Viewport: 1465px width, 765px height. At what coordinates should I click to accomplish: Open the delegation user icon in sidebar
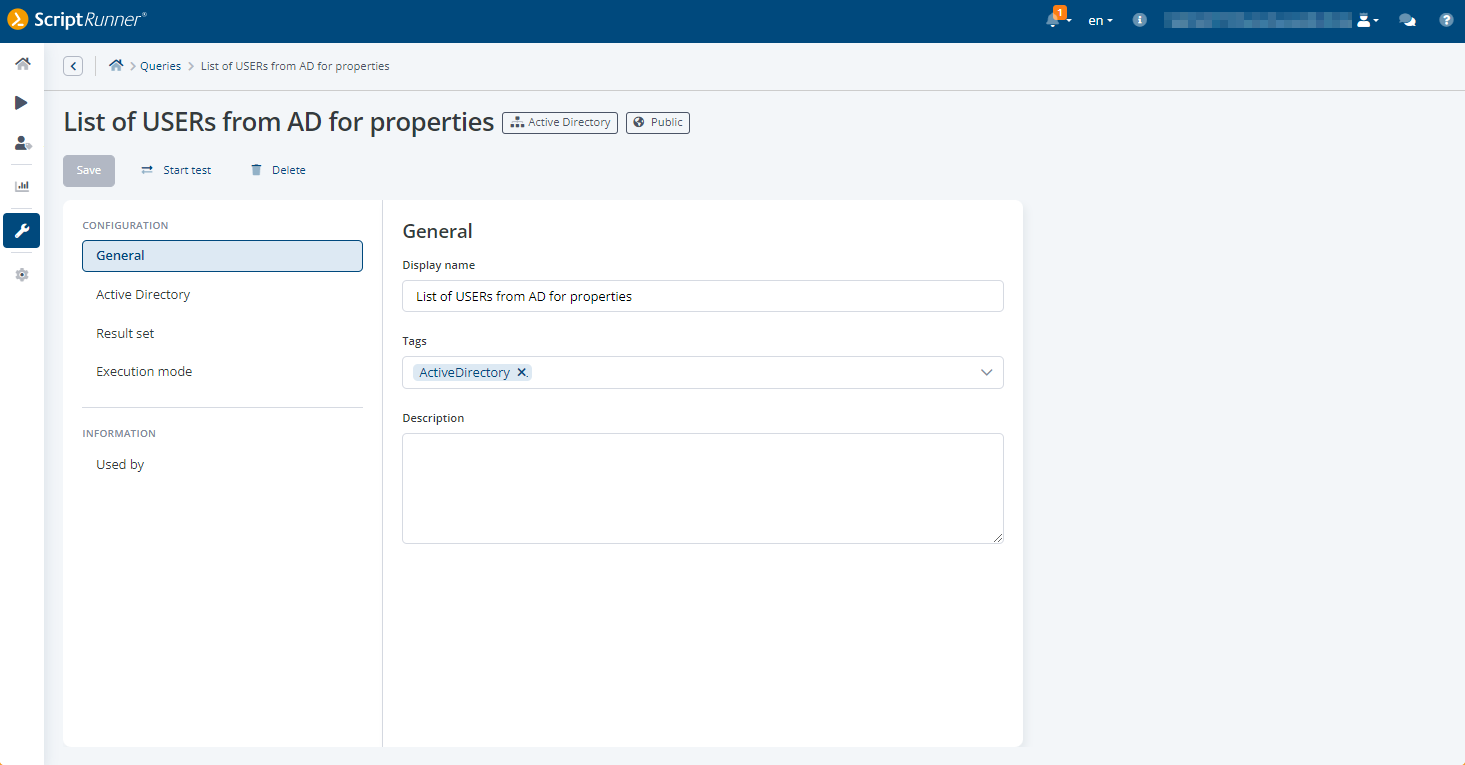(x=22, y=144)
